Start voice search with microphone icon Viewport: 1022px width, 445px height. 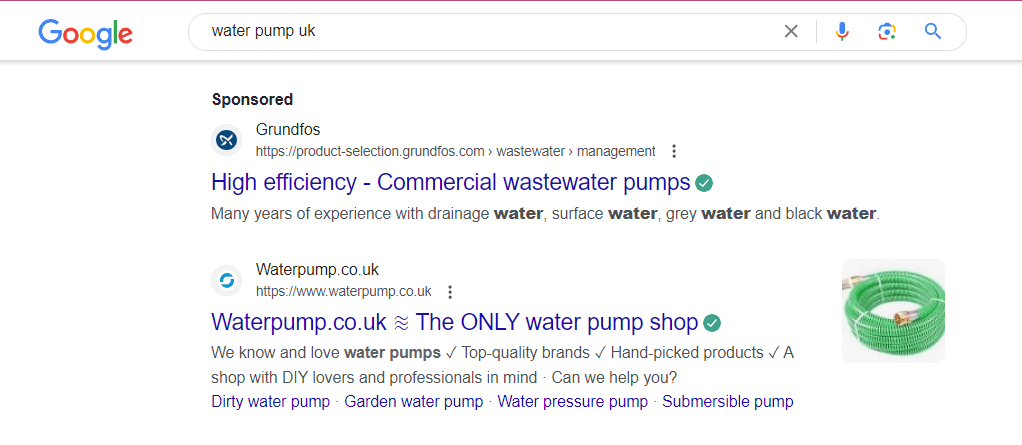[842, 31]
